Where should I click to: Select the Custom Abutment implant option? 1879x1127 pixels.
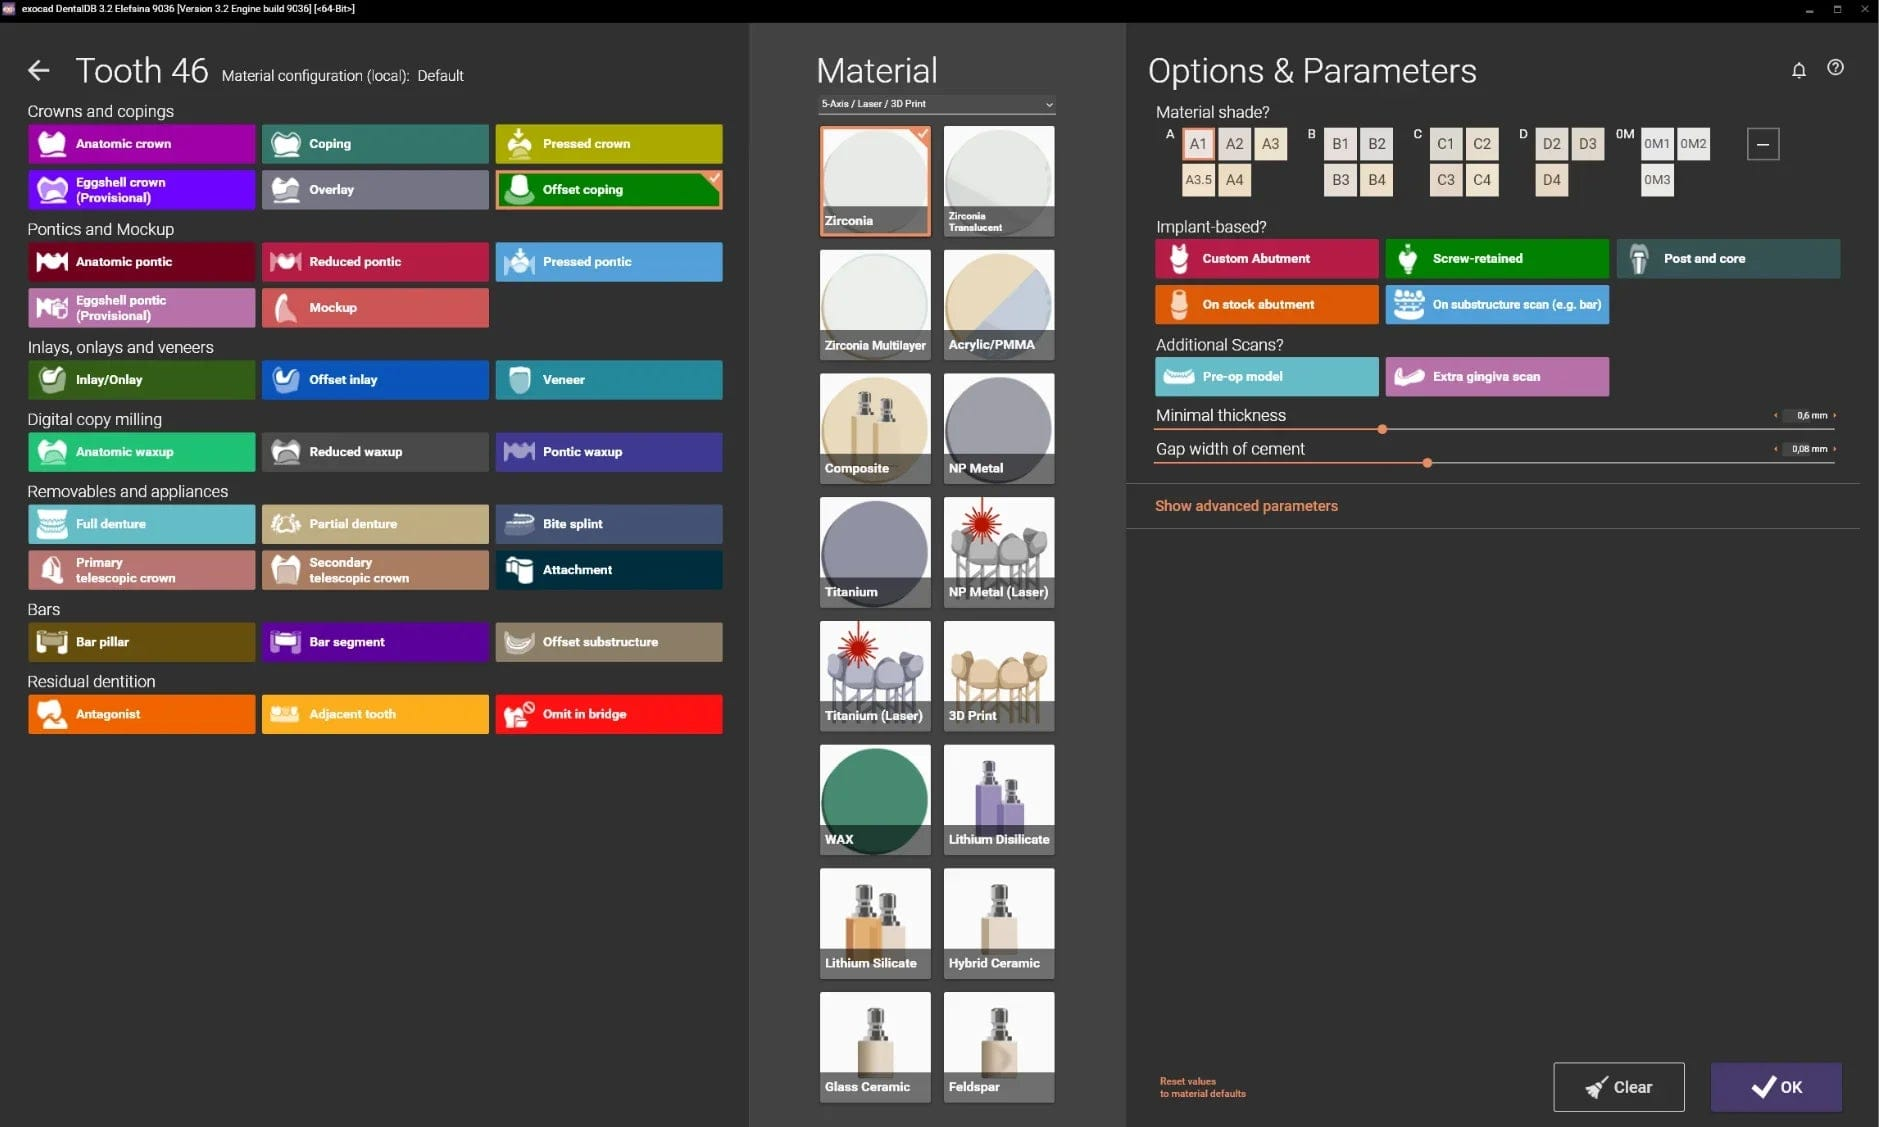tap(1266, 259)
